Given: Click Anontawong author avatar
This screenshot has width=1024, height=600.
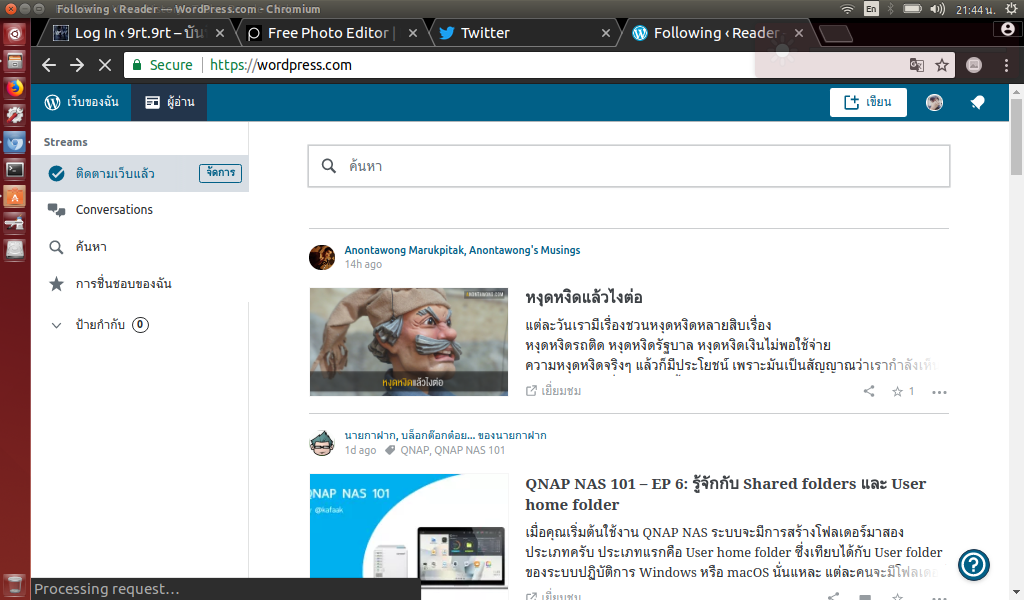Looking at the screenshot, I should tap(322, 257).
